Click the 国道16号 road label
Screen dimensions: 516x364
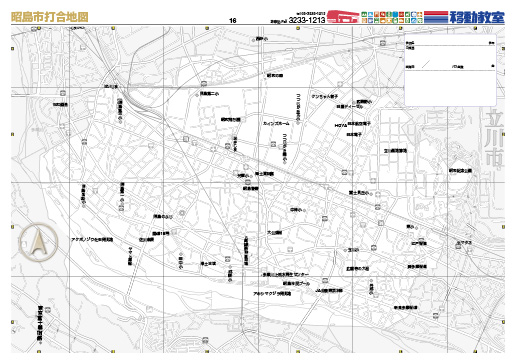coord(161,234)
